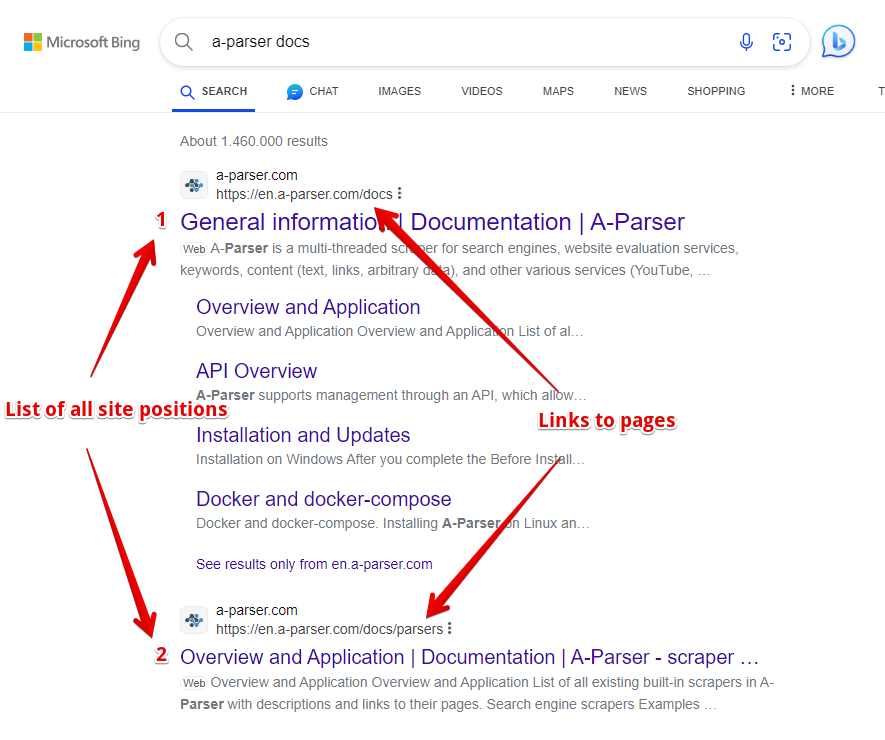Activate microphone voice search
The width and height of the screenshot is (885, 740).
click(x=746, y=42)
